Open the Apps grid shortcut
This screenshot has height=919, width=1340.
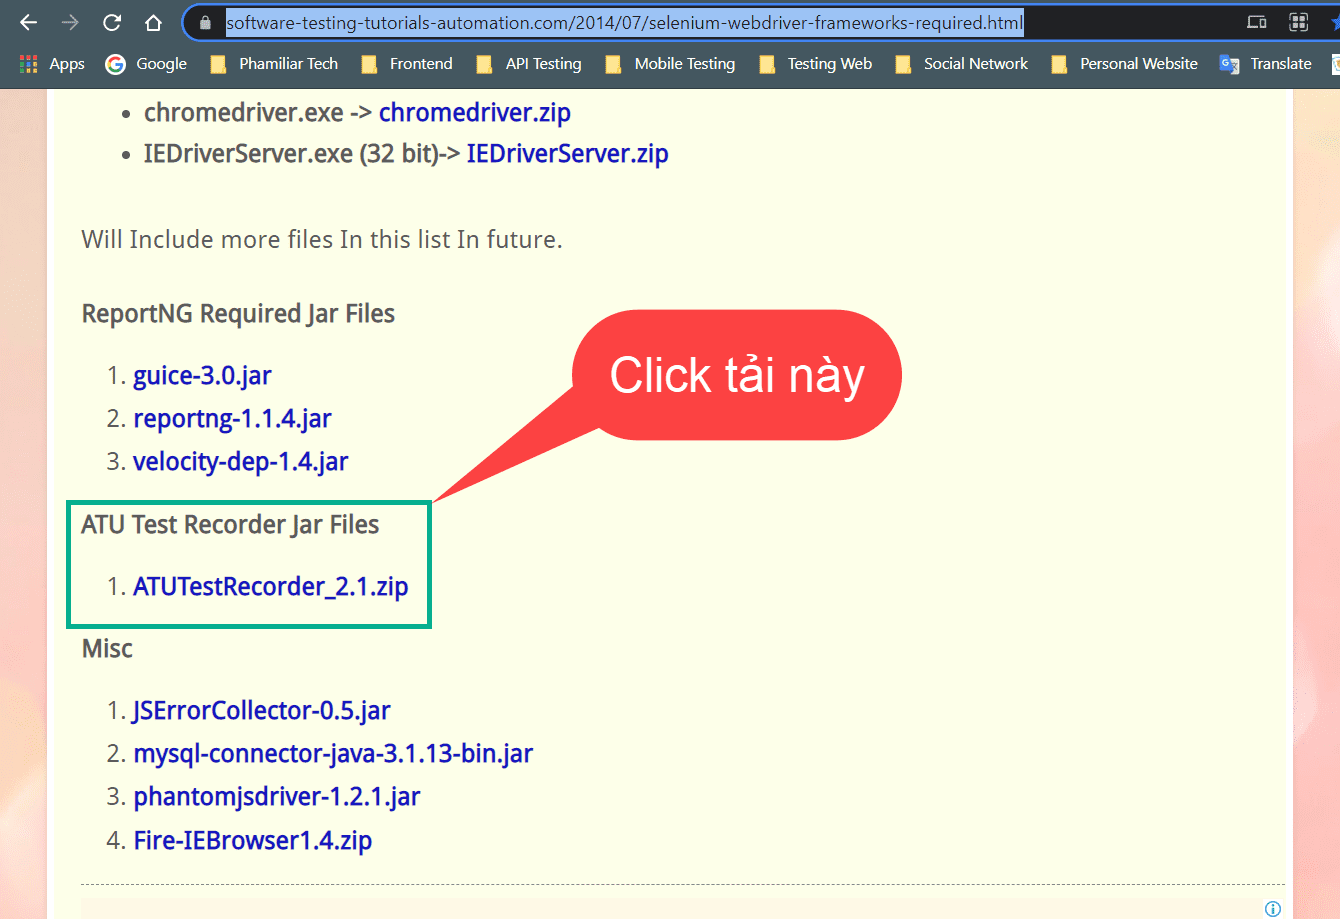(52, 64)
